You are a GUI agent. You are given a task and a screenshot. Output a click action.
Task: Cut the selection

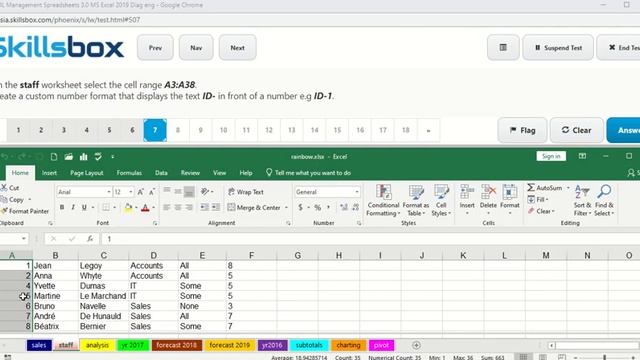(x=10, y=188)
